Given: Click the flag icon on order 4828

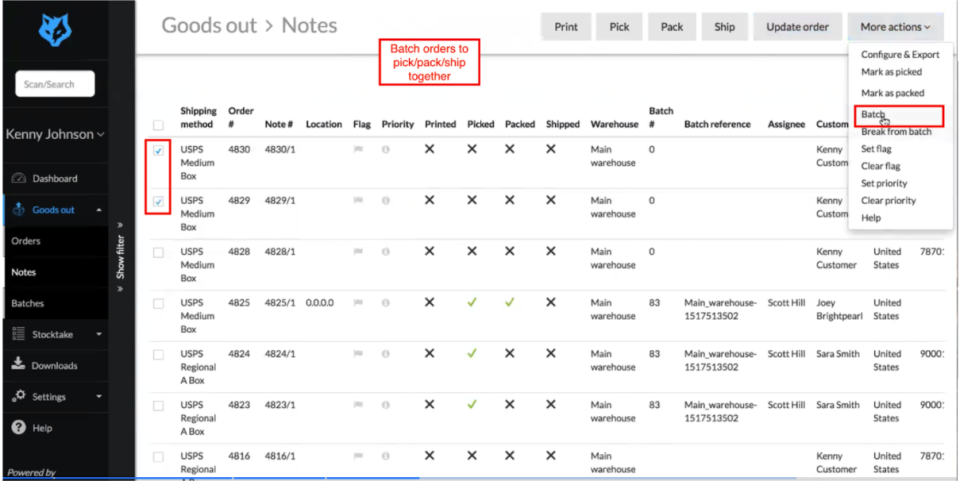Looking at the screenshot, I should 358,252.
